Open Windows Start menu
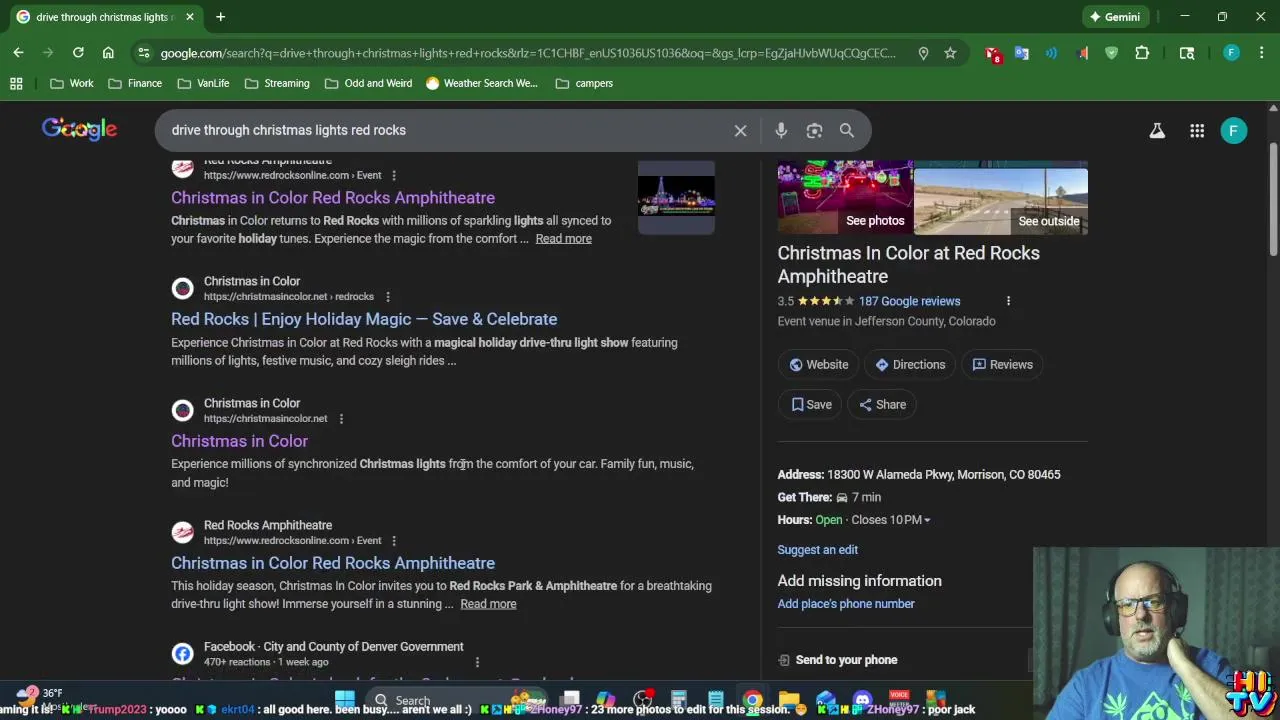 (x=345, y=700)
